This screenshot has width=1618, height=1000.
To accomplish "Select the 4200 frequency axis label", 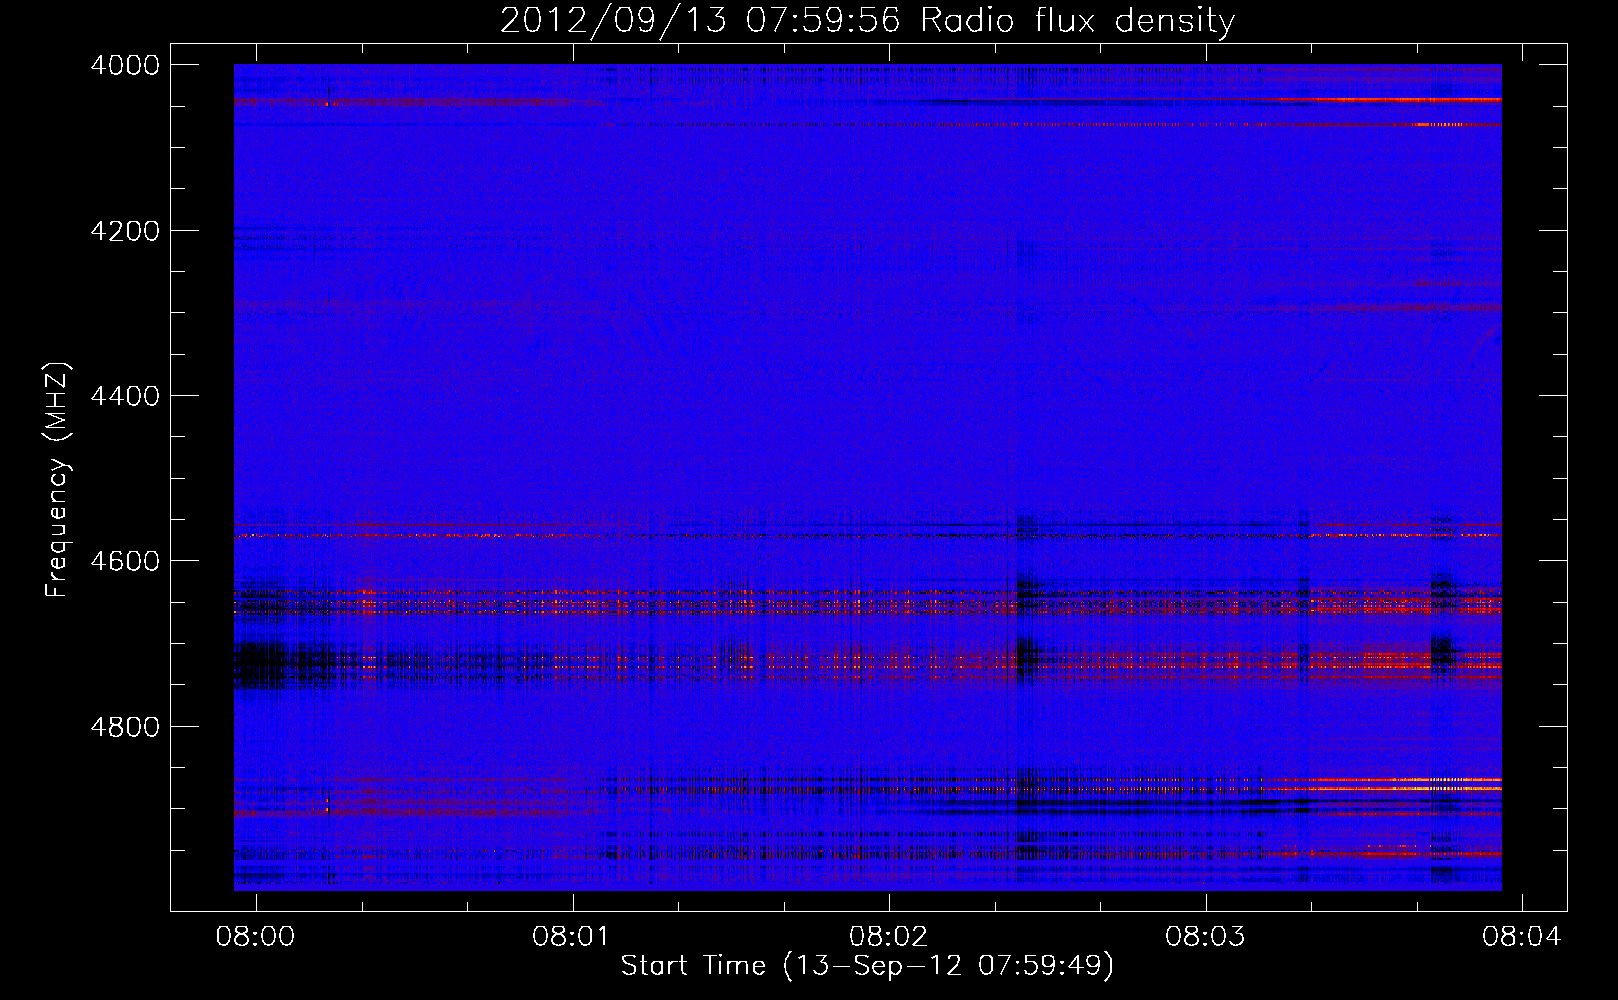I will tap(124, 231).
